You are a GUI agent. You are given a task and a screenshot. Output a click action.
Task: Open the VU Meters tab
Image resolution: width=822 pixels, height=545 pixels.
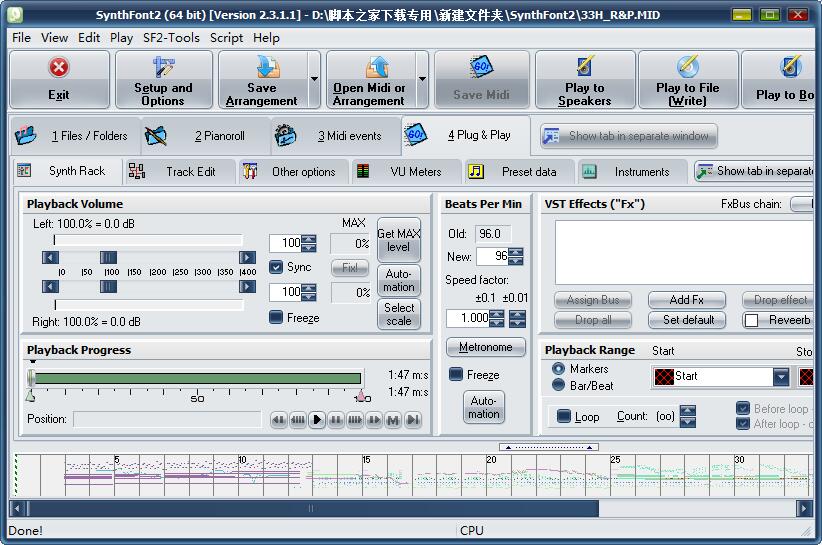406,172
